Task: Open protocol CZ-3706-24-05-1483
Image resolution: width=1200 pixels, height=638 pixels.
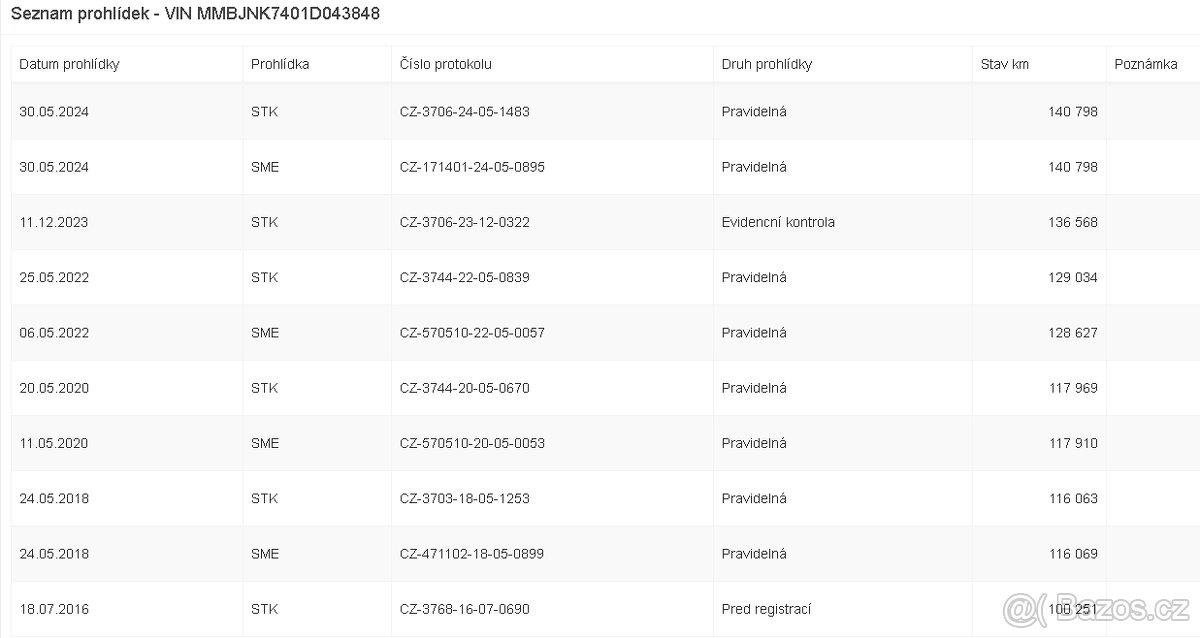Action: point(464,112)
